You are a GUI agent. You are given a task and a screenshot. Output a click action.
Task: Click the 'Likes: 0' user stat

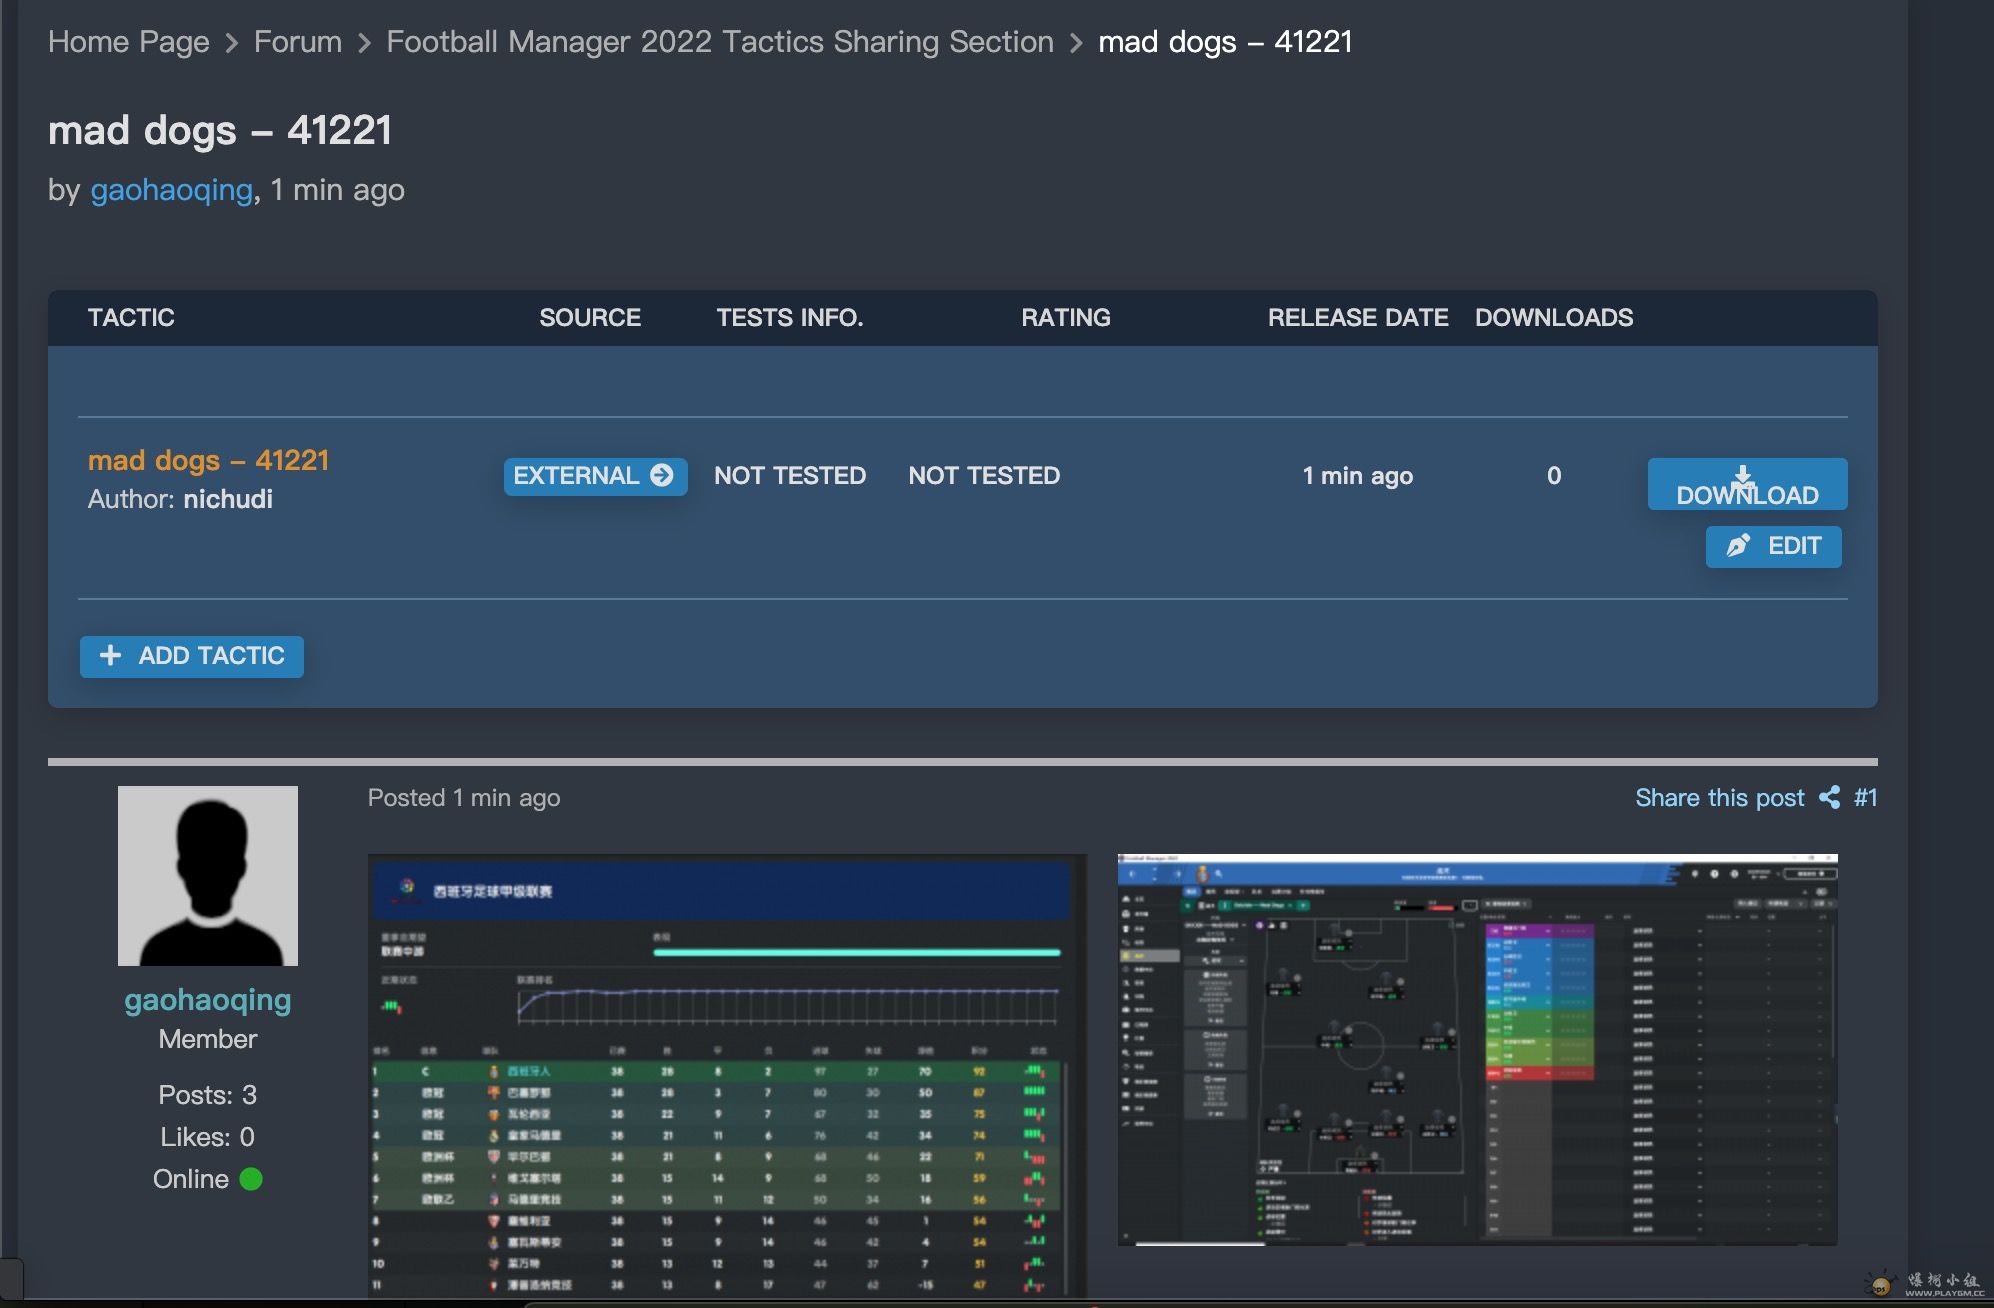pyautogui.click(x=208, y=1137)
